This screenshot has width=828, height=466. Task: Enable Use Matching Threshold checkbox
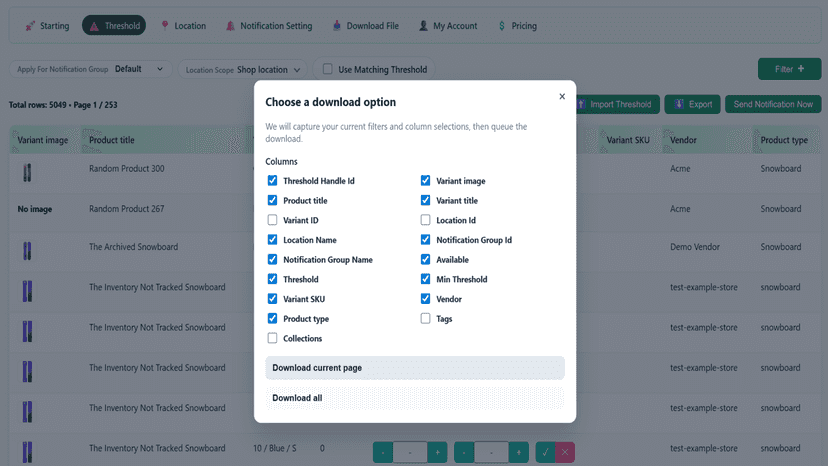[327, 69]
